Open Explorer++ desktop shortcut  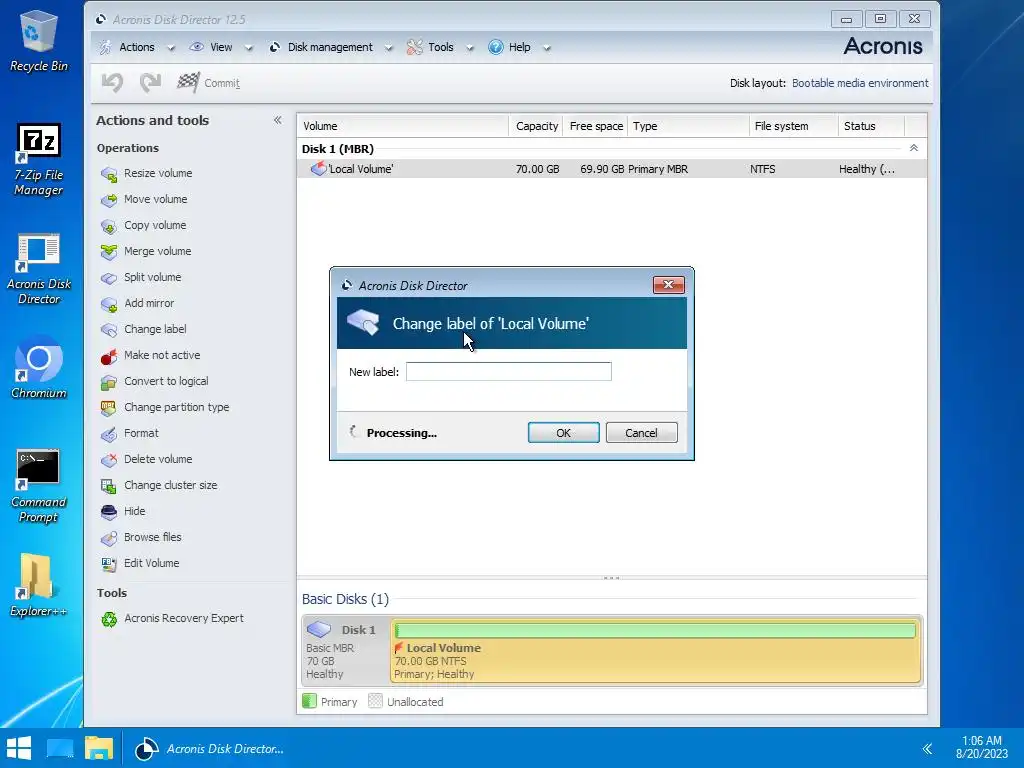pyautogui.click(x=39, y=585)
